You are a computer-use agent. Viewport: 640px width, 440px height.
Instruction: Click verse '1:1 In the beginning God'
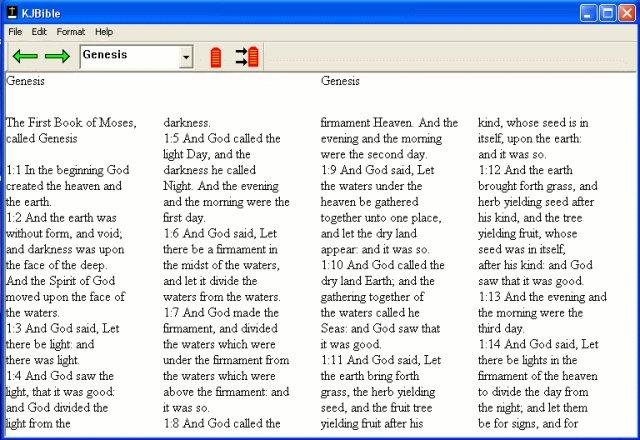(68, 170)
